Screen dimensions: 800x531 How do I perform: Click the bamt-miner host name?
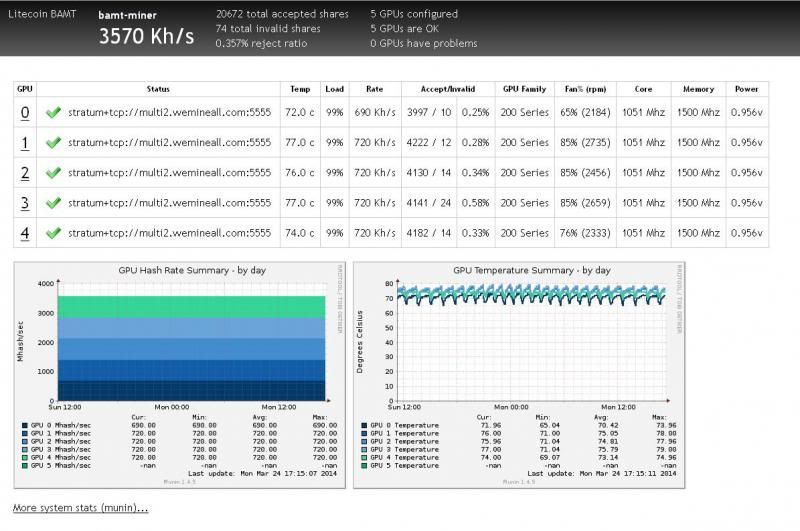[x=128, y=15]
